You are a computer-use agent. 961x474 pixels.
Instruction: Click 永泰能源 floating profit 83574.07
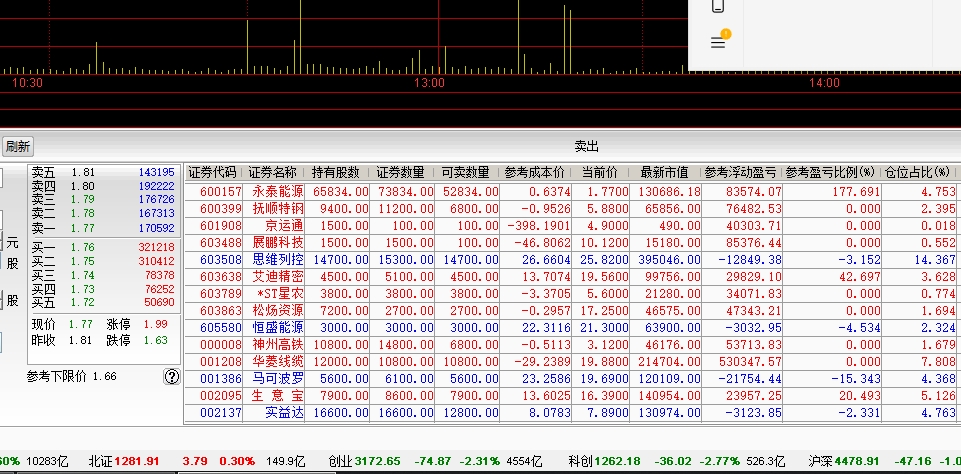753,192
